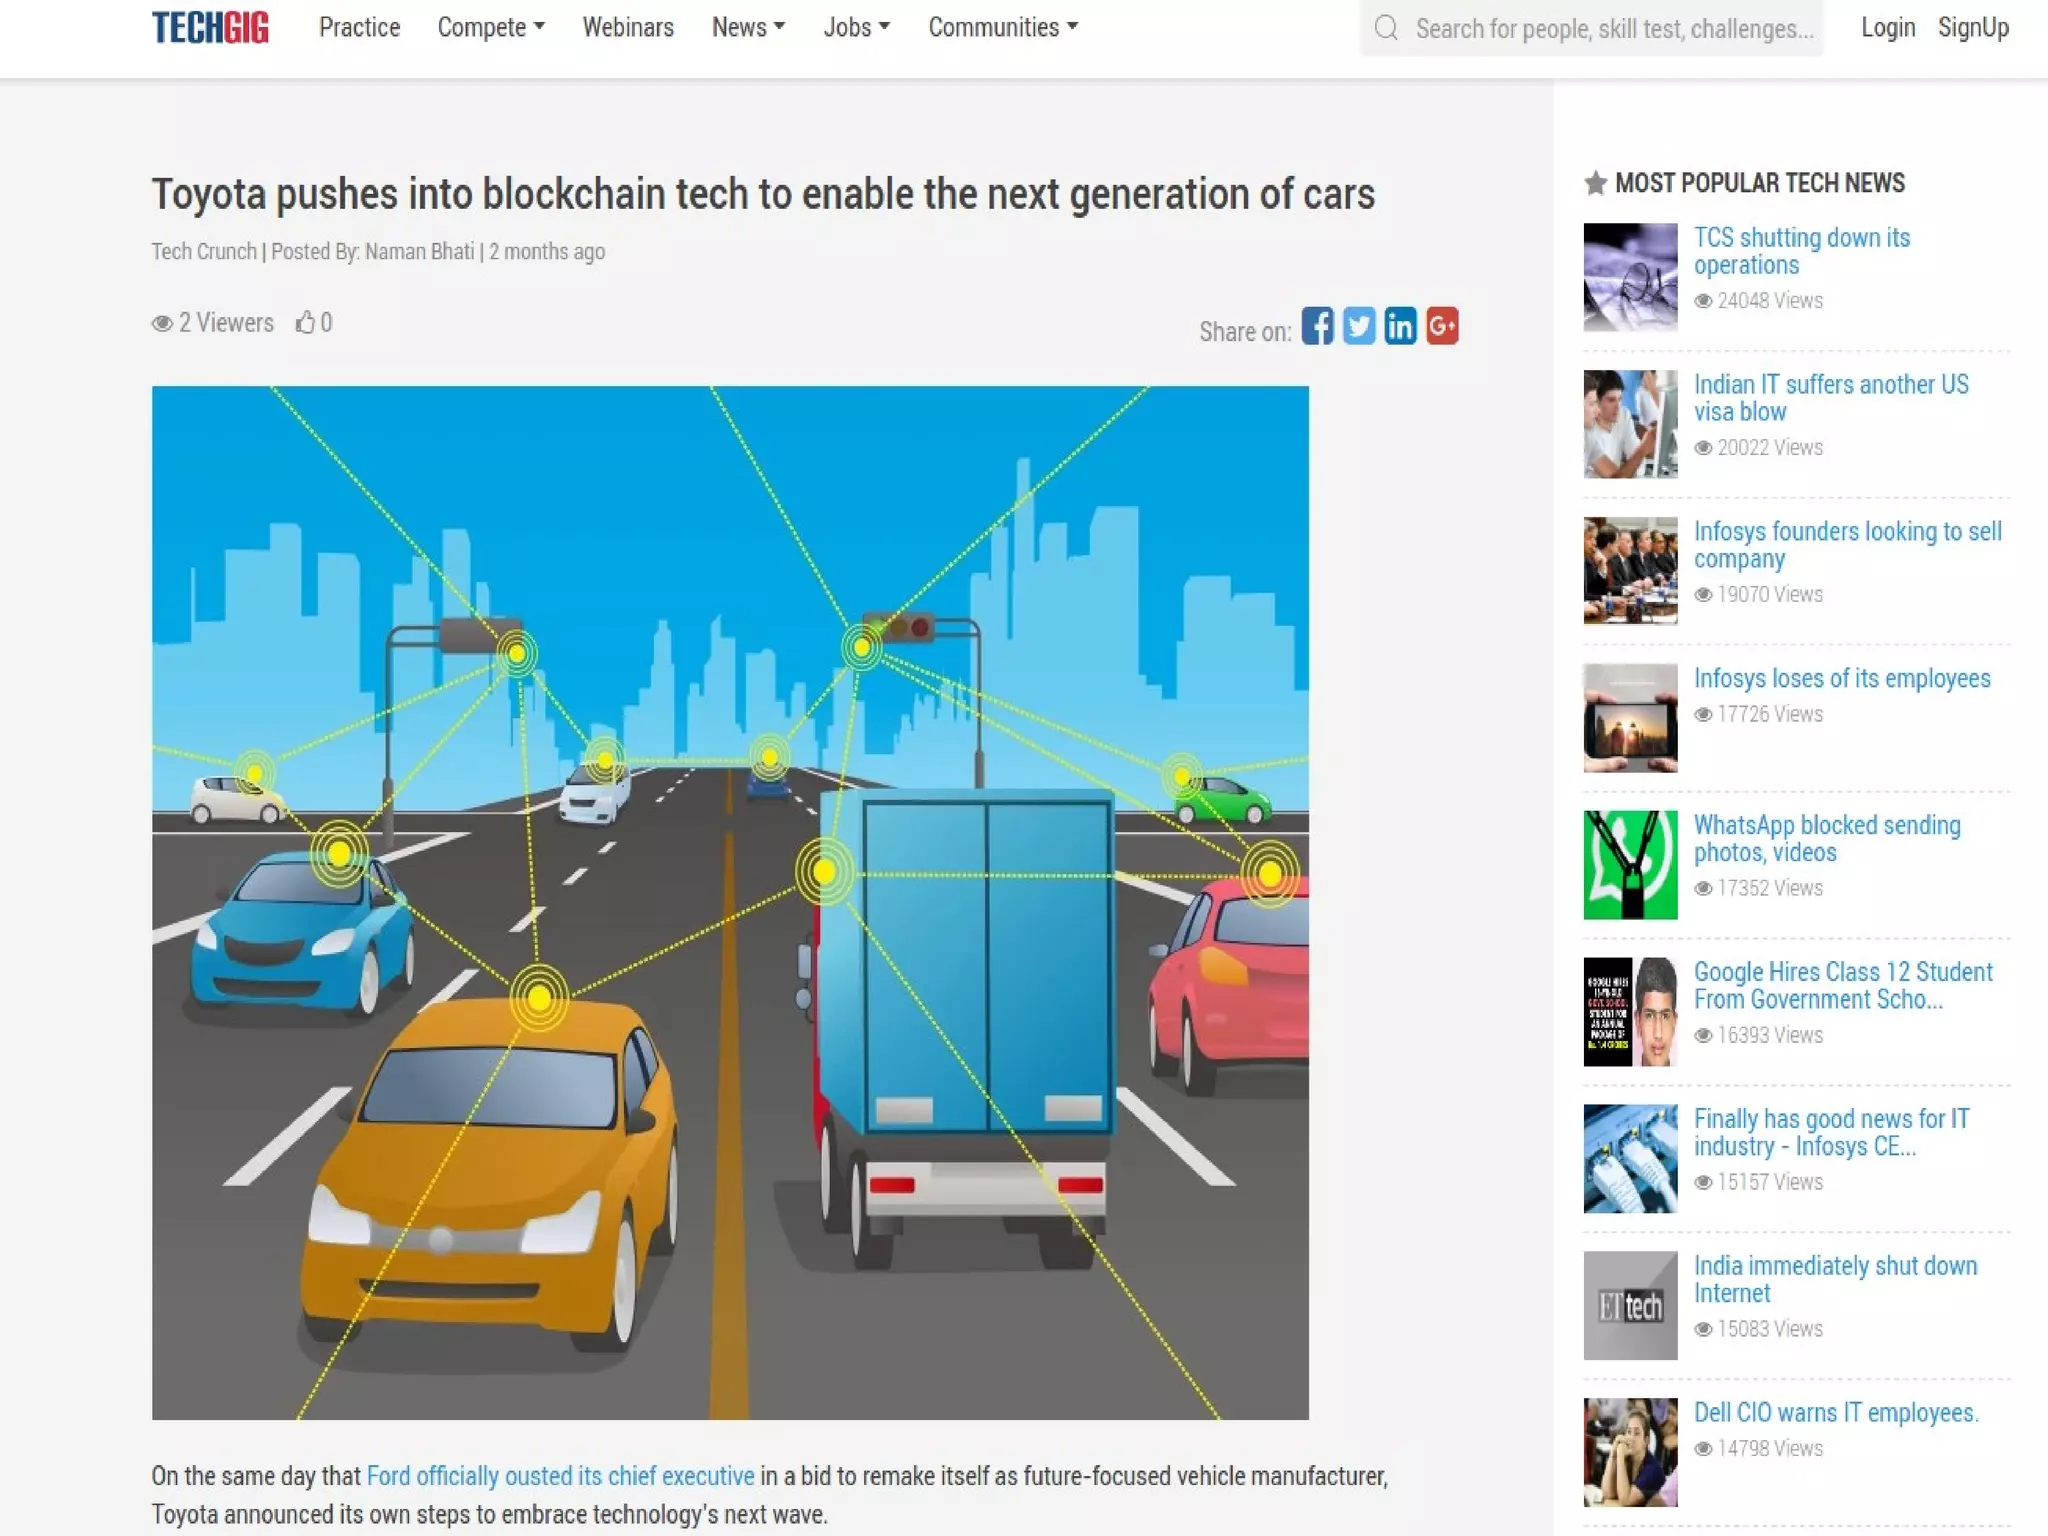Click the viewers eye icon

coord(162,323)
